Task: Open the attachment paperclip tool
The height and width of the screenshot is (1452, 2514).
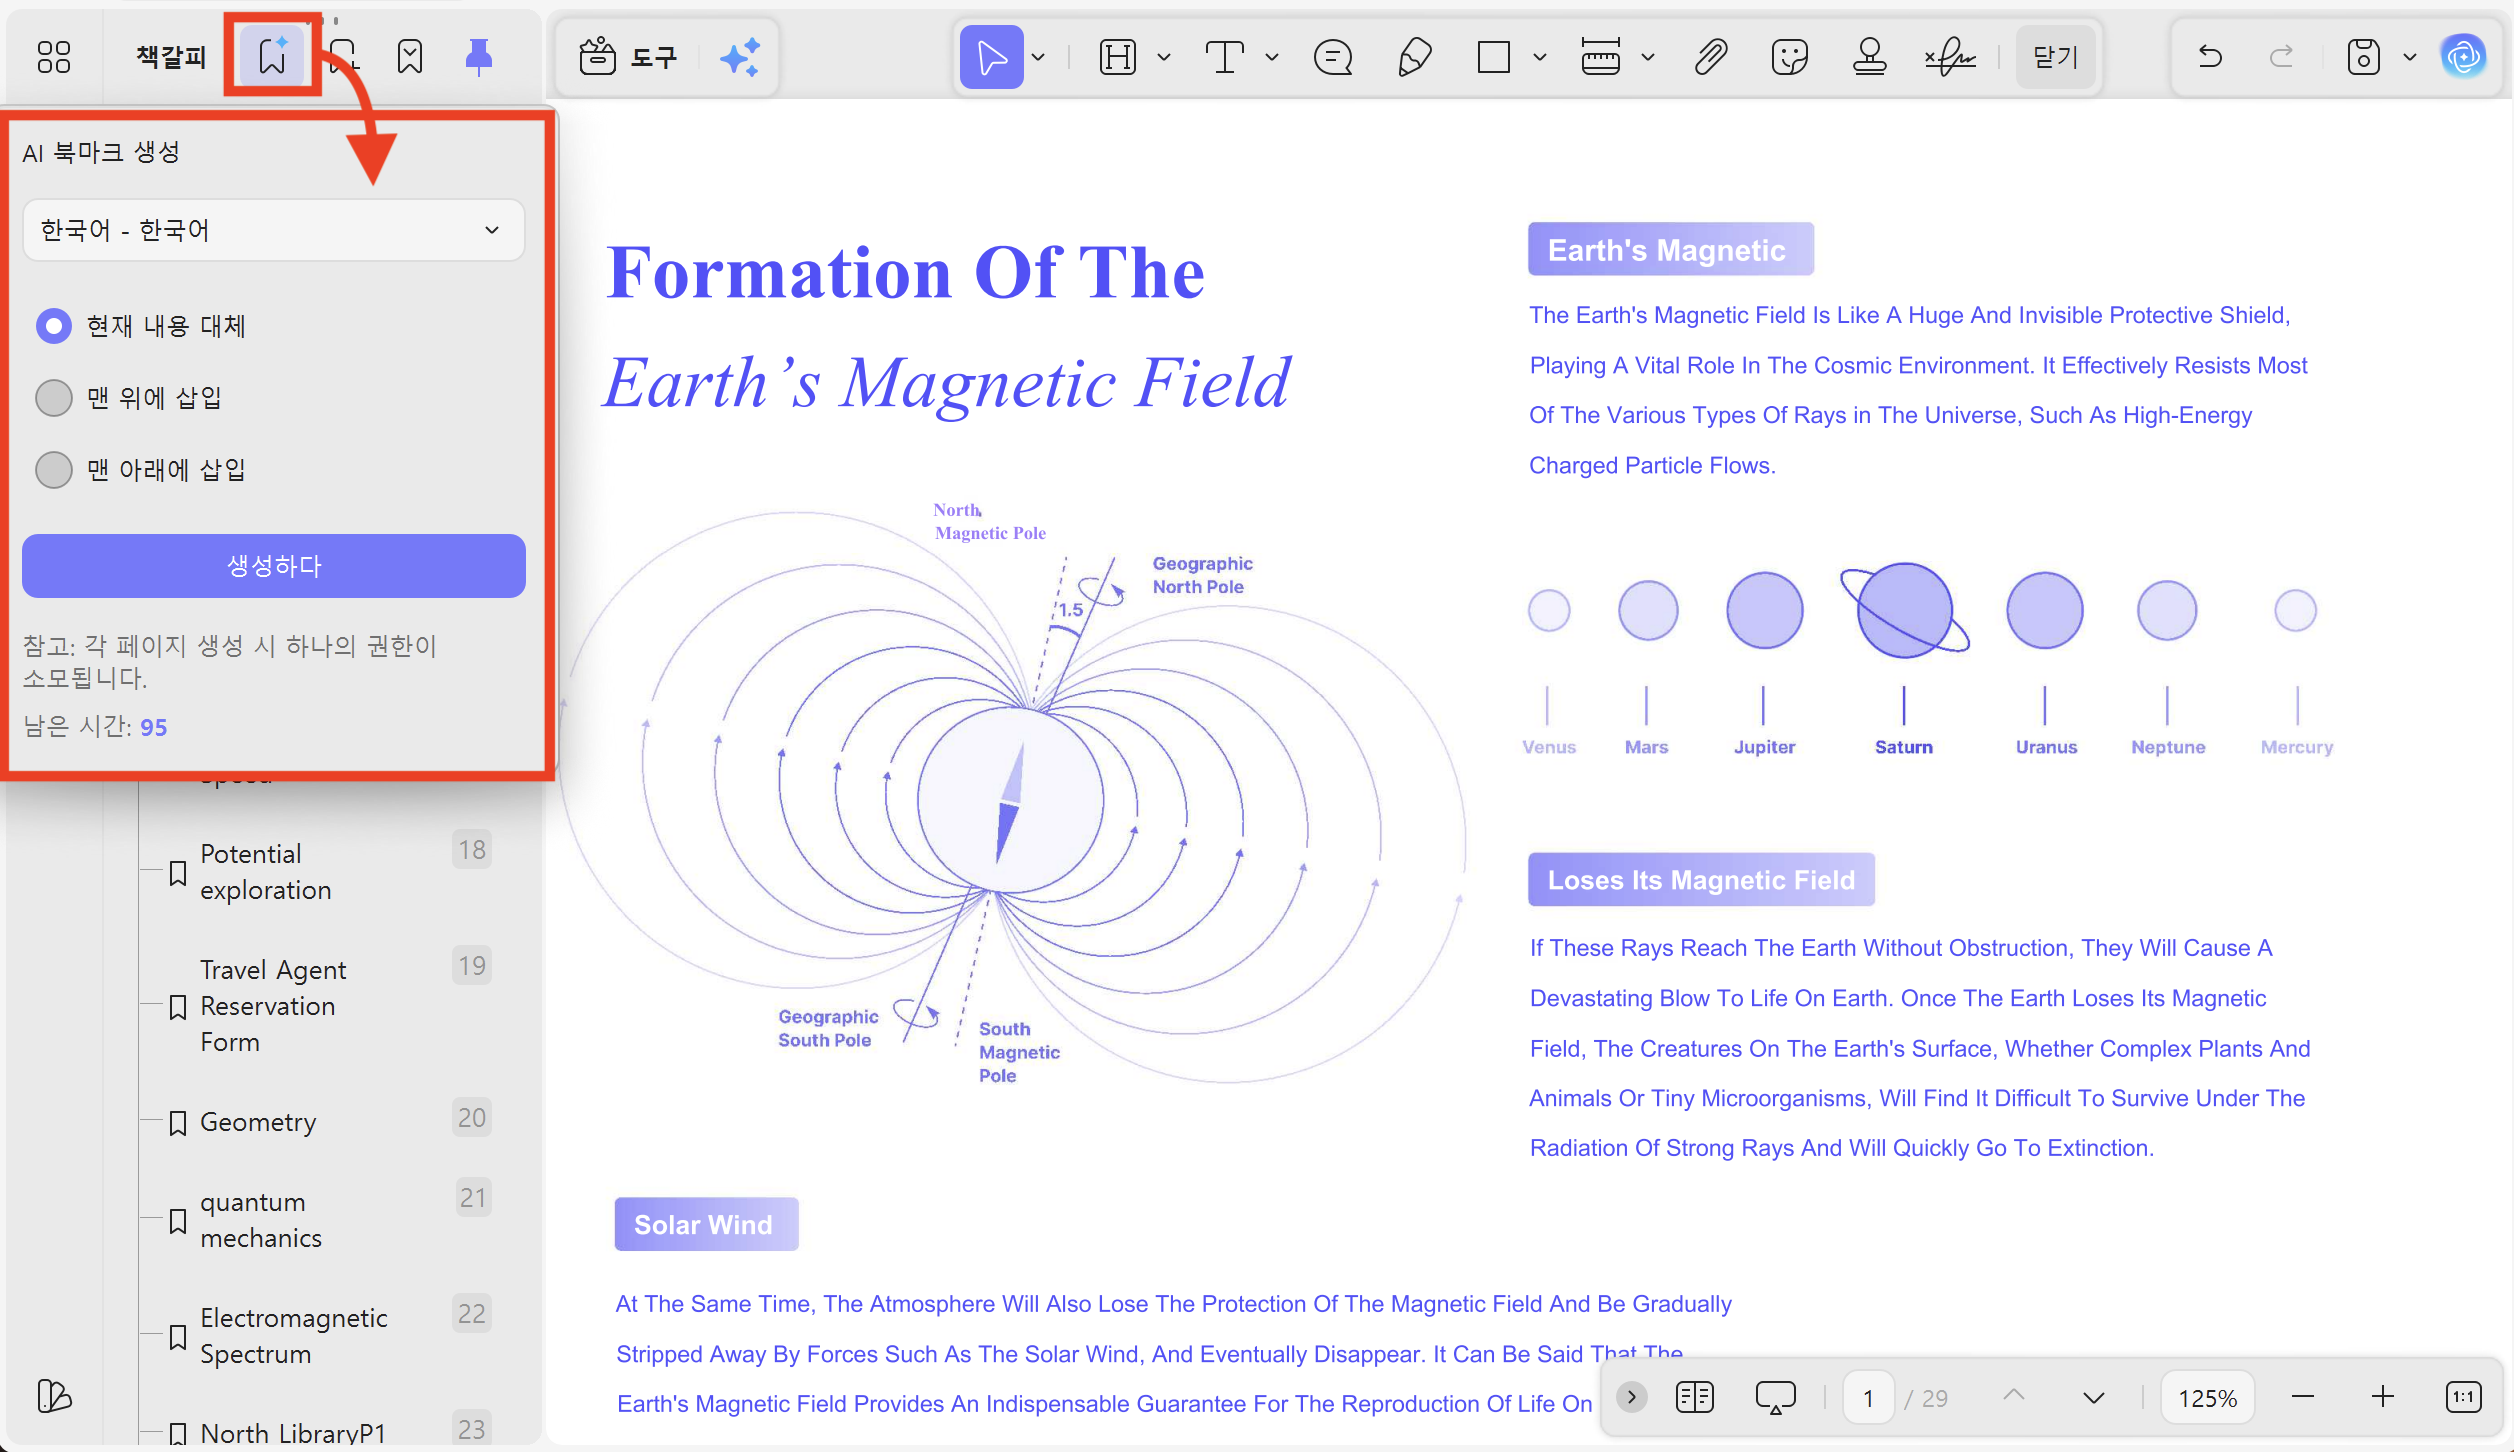Action: click(1710, 57)
